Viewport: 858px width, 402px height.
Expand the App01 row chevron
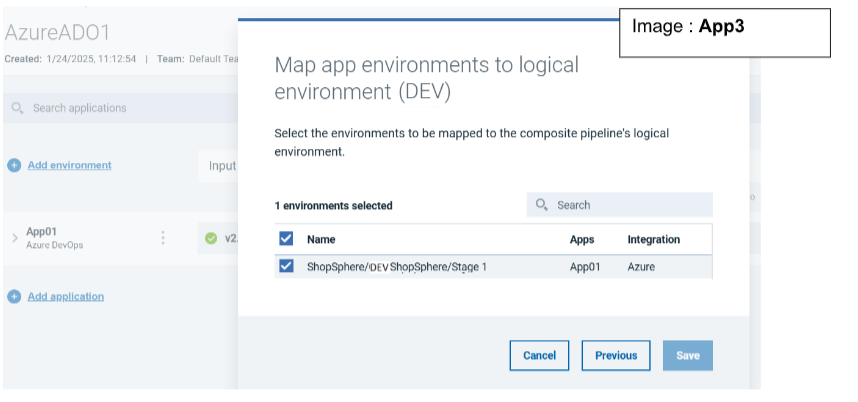coord(15,238)
